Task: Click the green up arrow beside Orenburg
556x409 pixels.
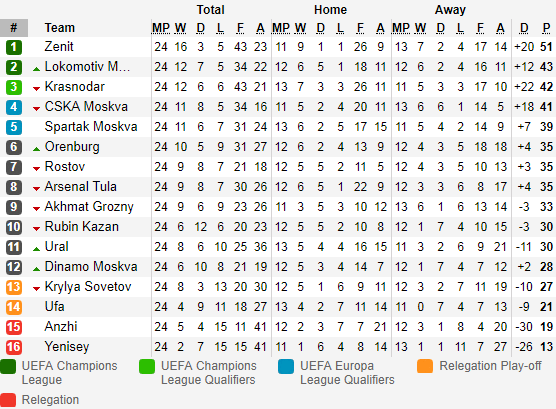Action: coord(36,149)
